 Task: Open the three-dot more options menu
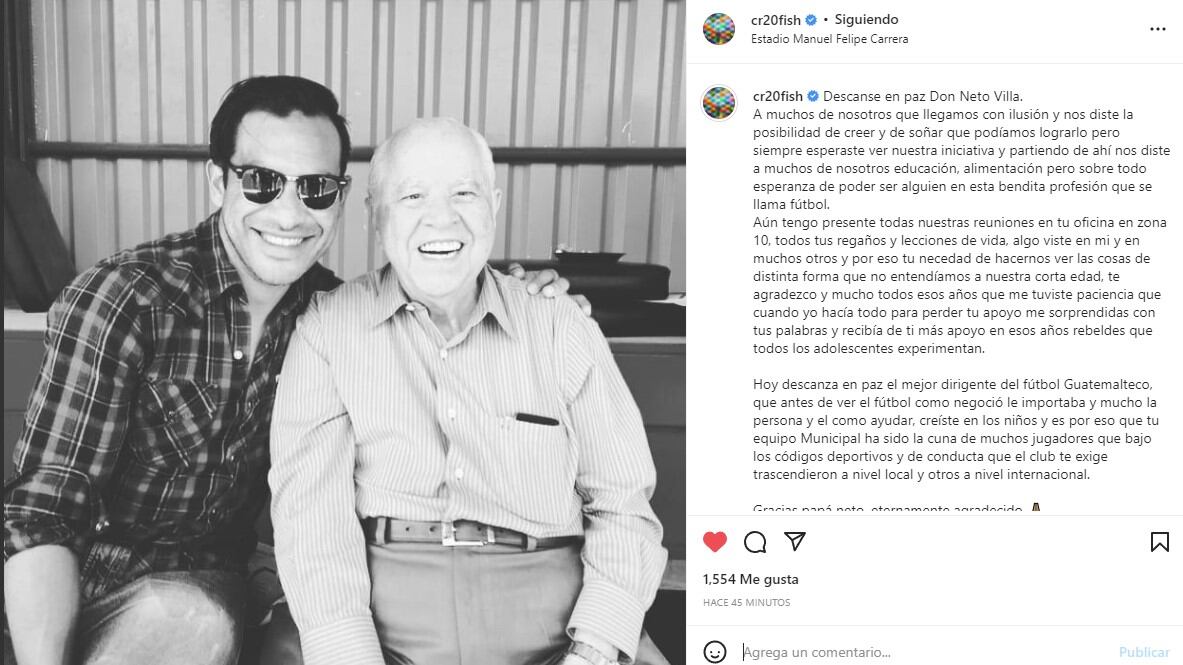1157,29
